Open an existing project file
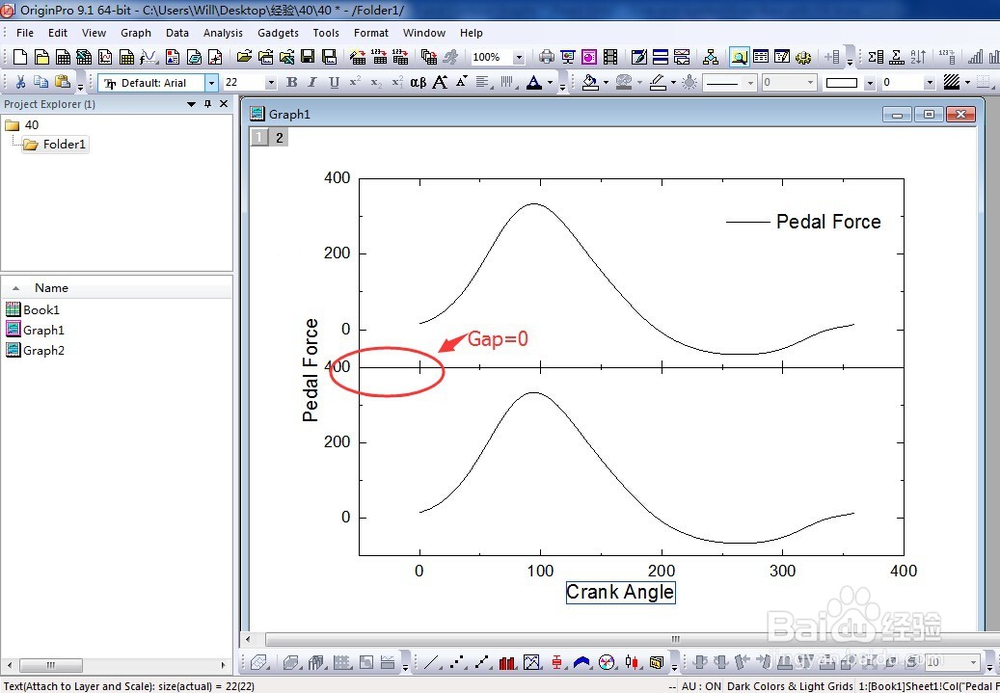 coord(244,57)
